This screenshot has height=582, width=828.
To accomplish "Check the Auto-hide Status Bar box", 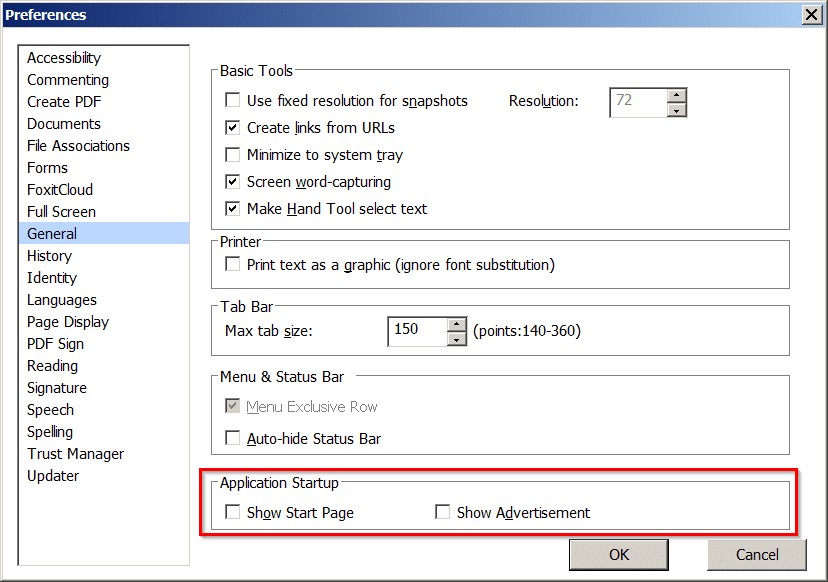I will click(x=233, y=439).
